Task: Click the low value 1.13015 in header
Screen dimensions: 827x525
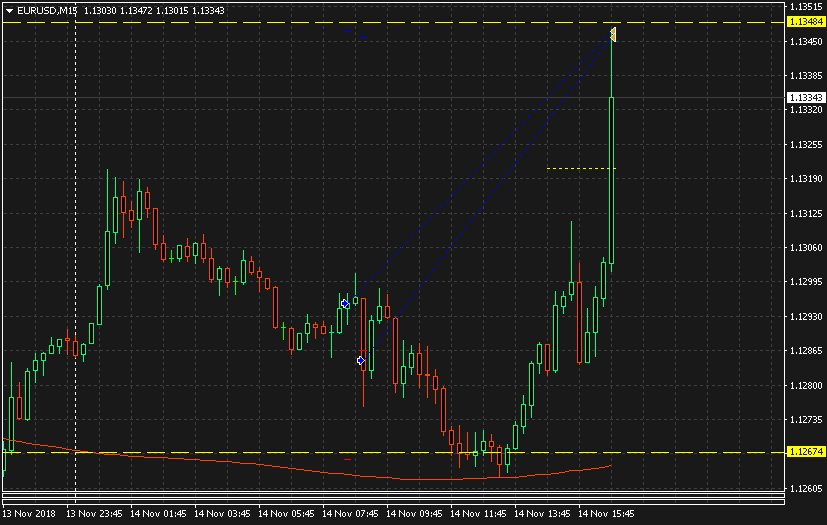Action: pos(172,11)
